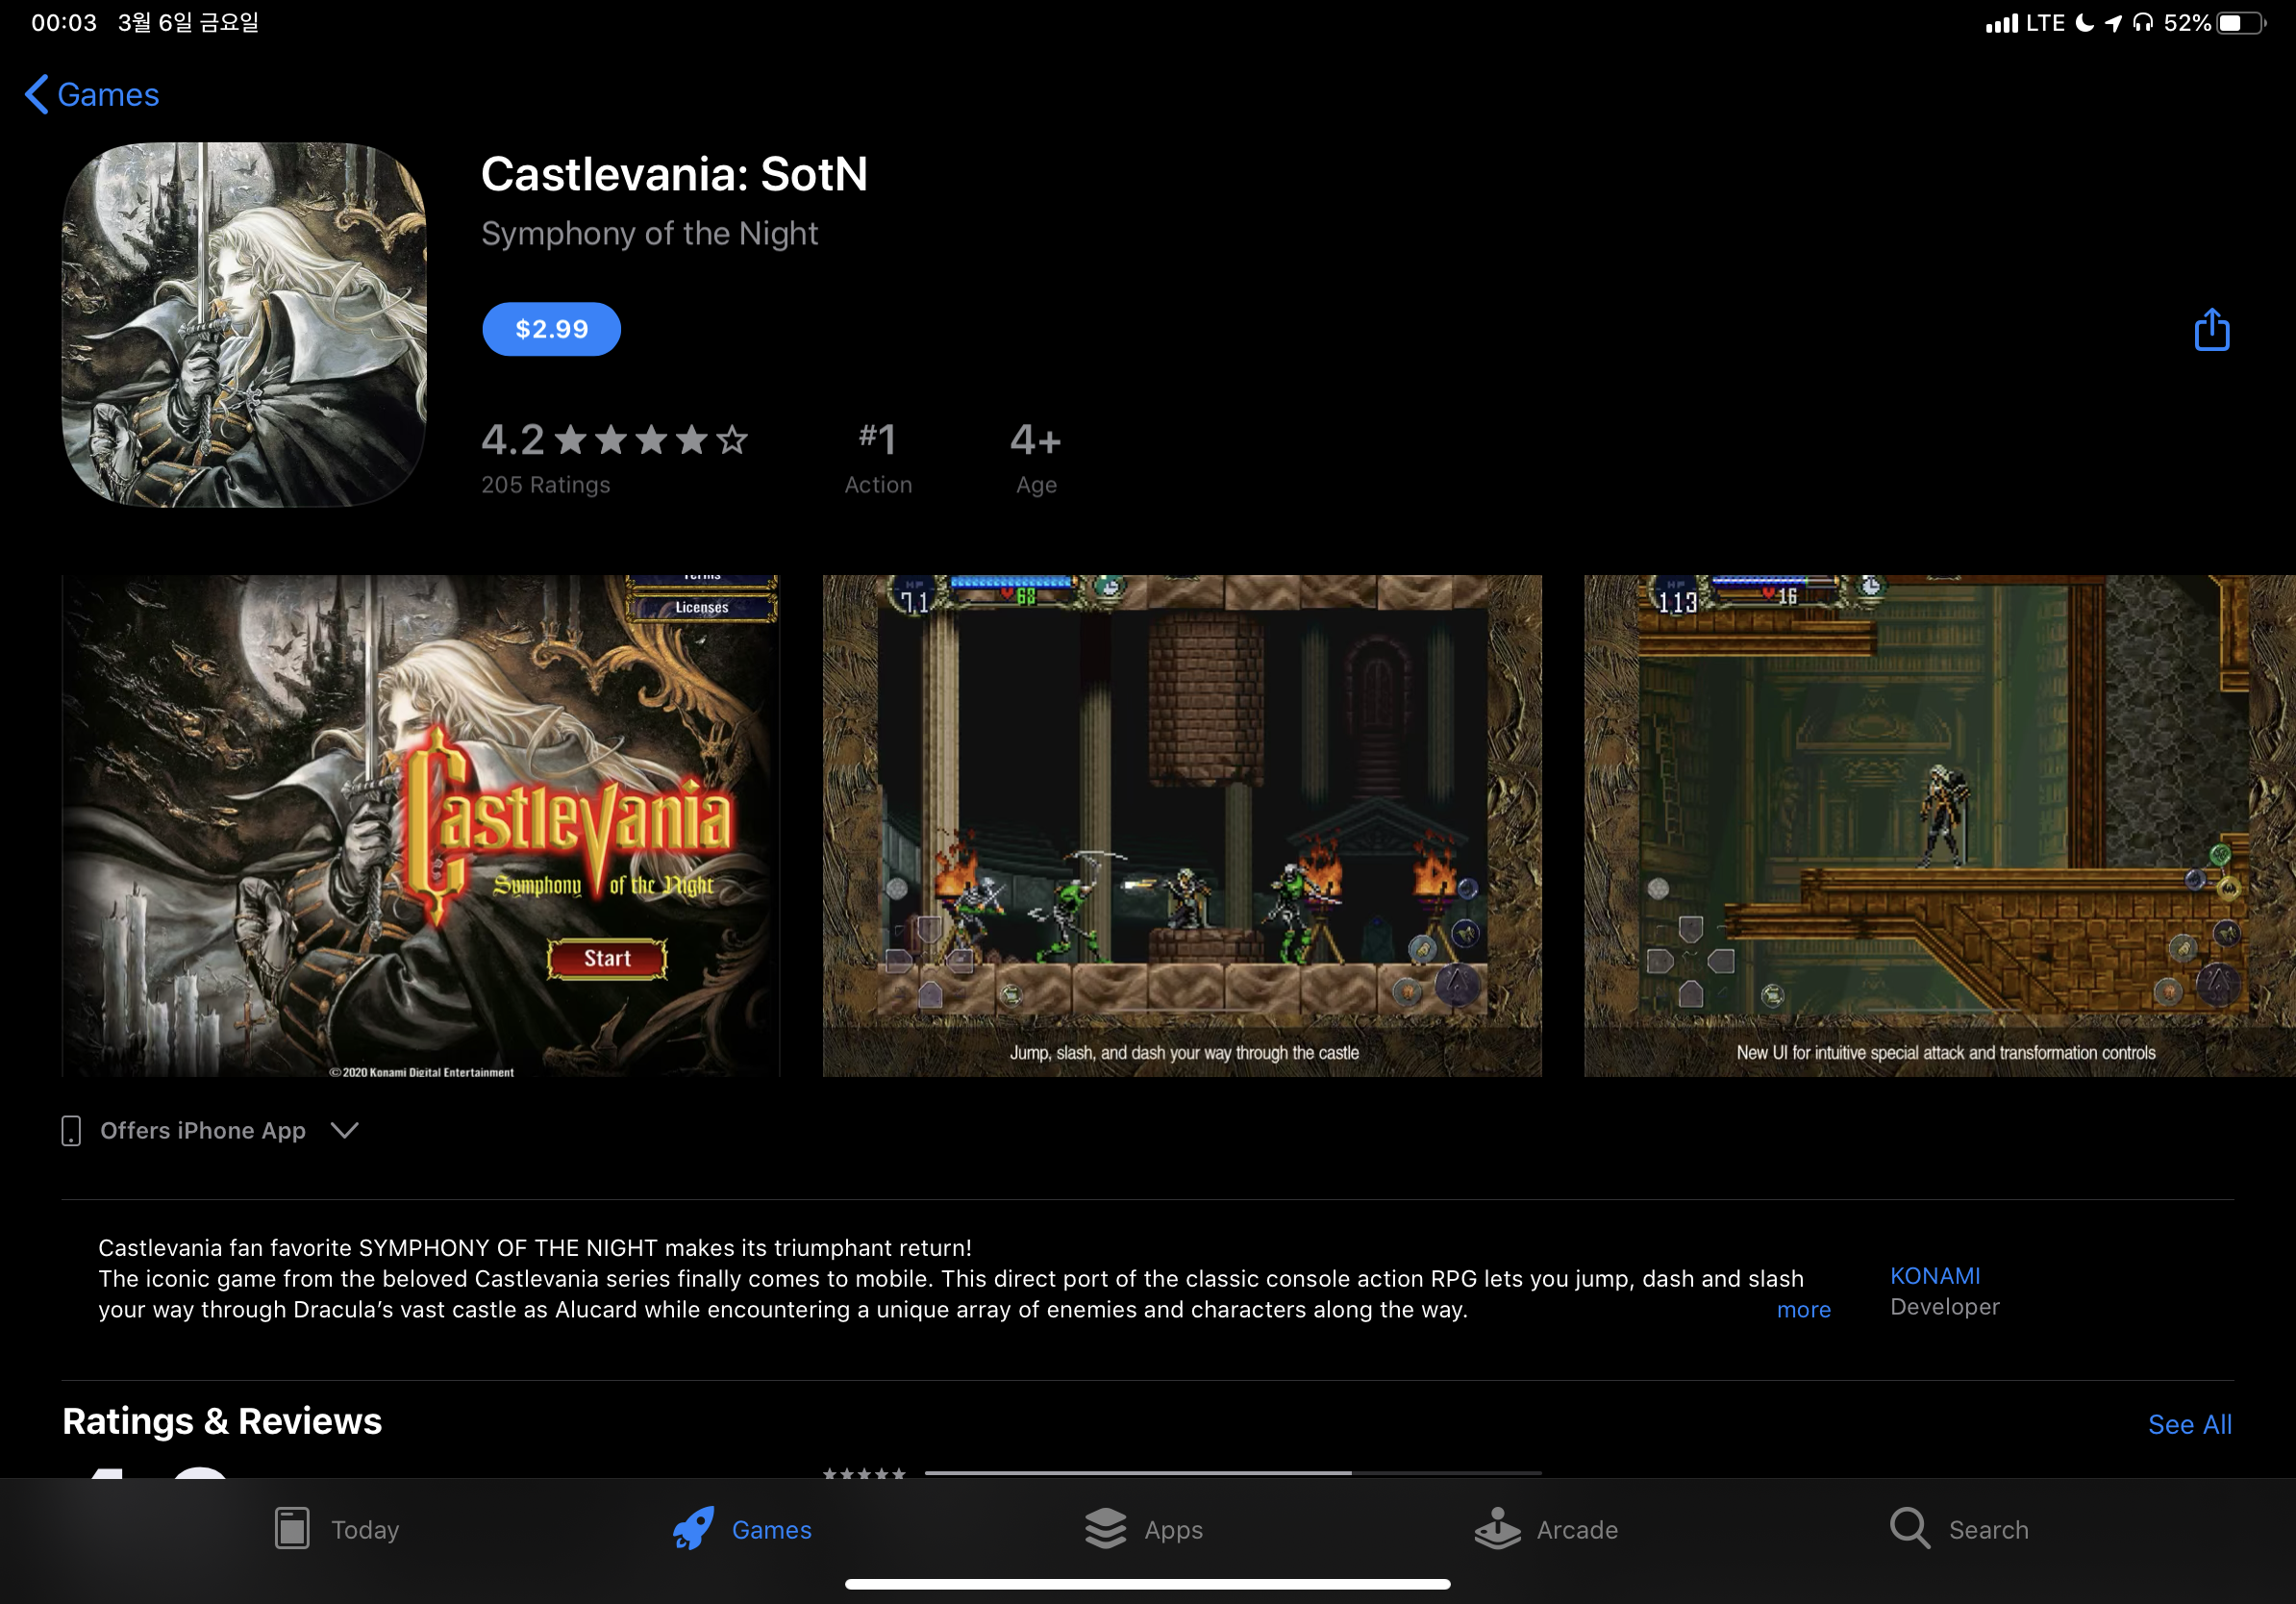Tap the 'Castlevania: SotN' title
Image resolution: width=2296 pixels, height=1604 pixels.
coord(674,174)
